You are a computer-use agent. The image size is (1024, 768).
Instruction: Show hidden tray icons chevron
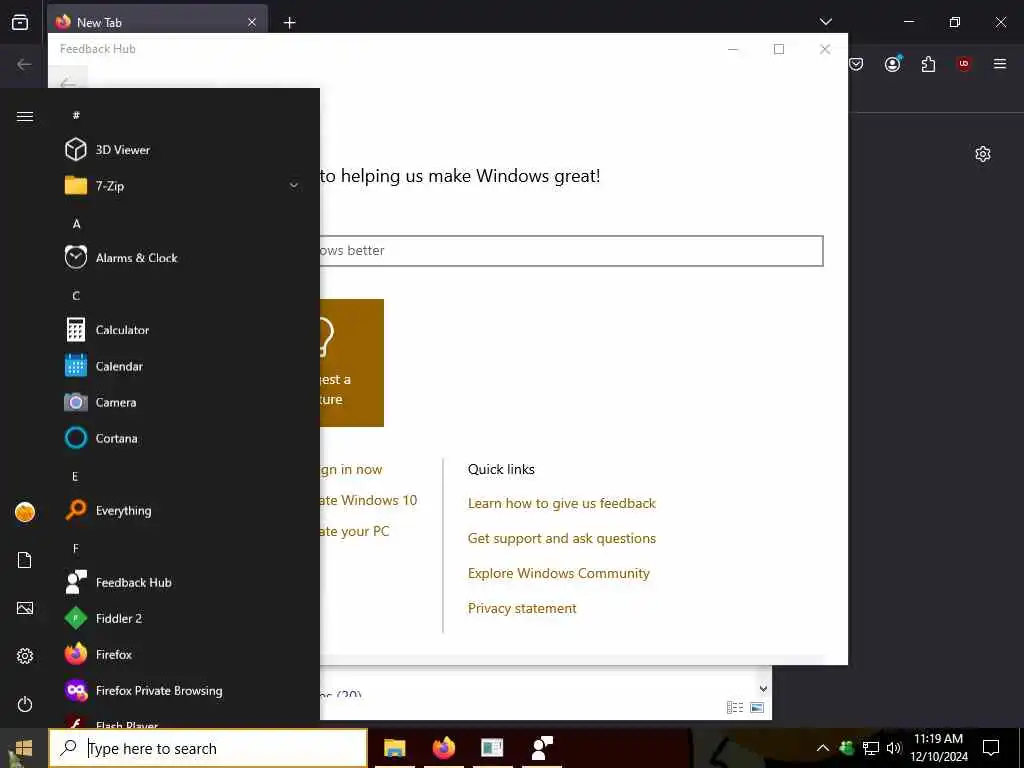(x=823, y=748)
